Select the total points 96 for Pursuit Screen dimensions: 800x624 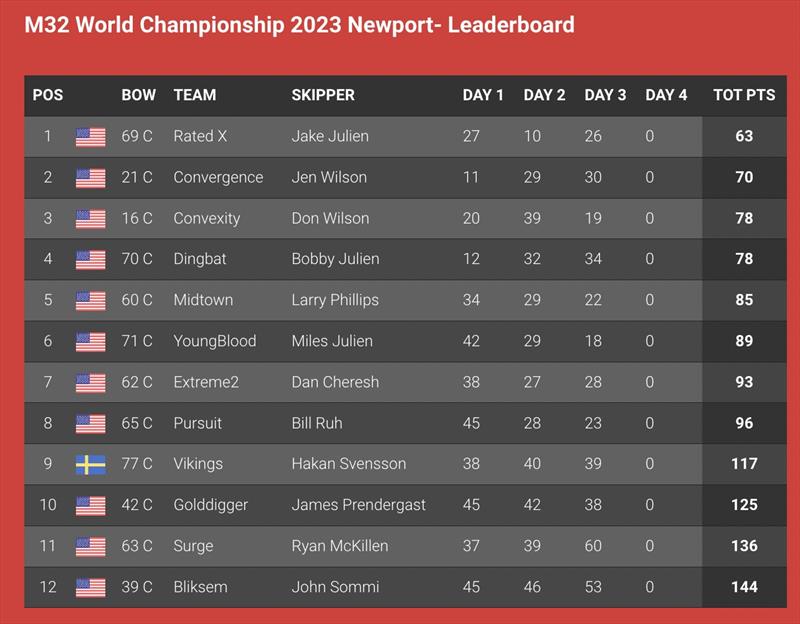744,423
